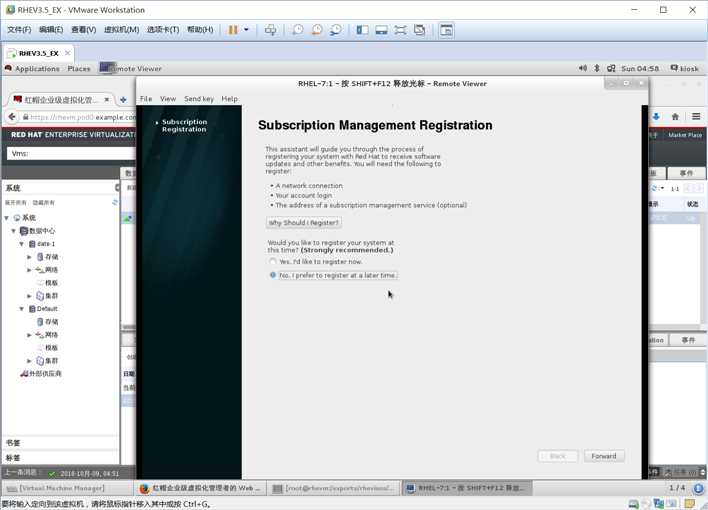Click the Forward button
708x510 pixels.
[x=604, y=456]
